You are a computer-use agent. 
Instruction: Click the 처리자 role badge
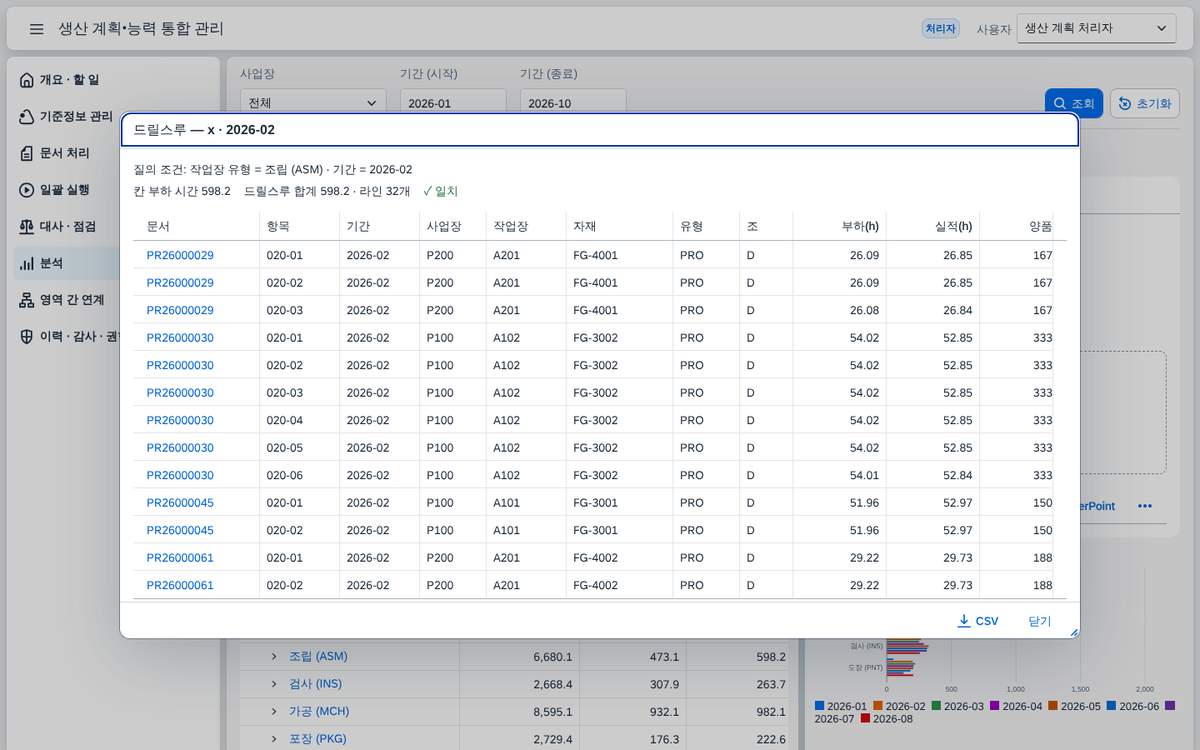(x=941, y=29)
